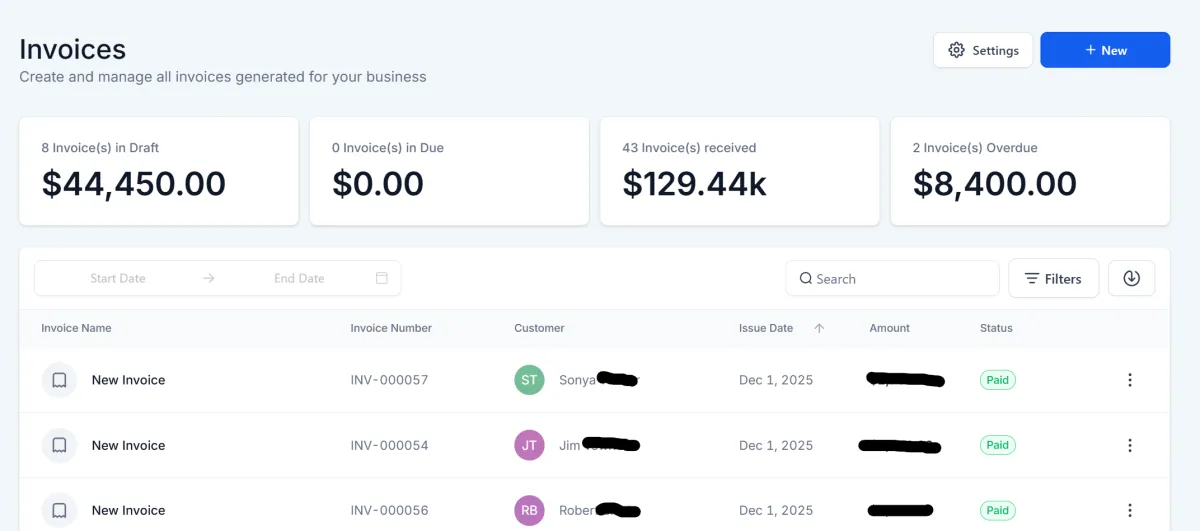Click the invoice icon for INV-000057
The image size is (1200, 531).
pos(59,380)
